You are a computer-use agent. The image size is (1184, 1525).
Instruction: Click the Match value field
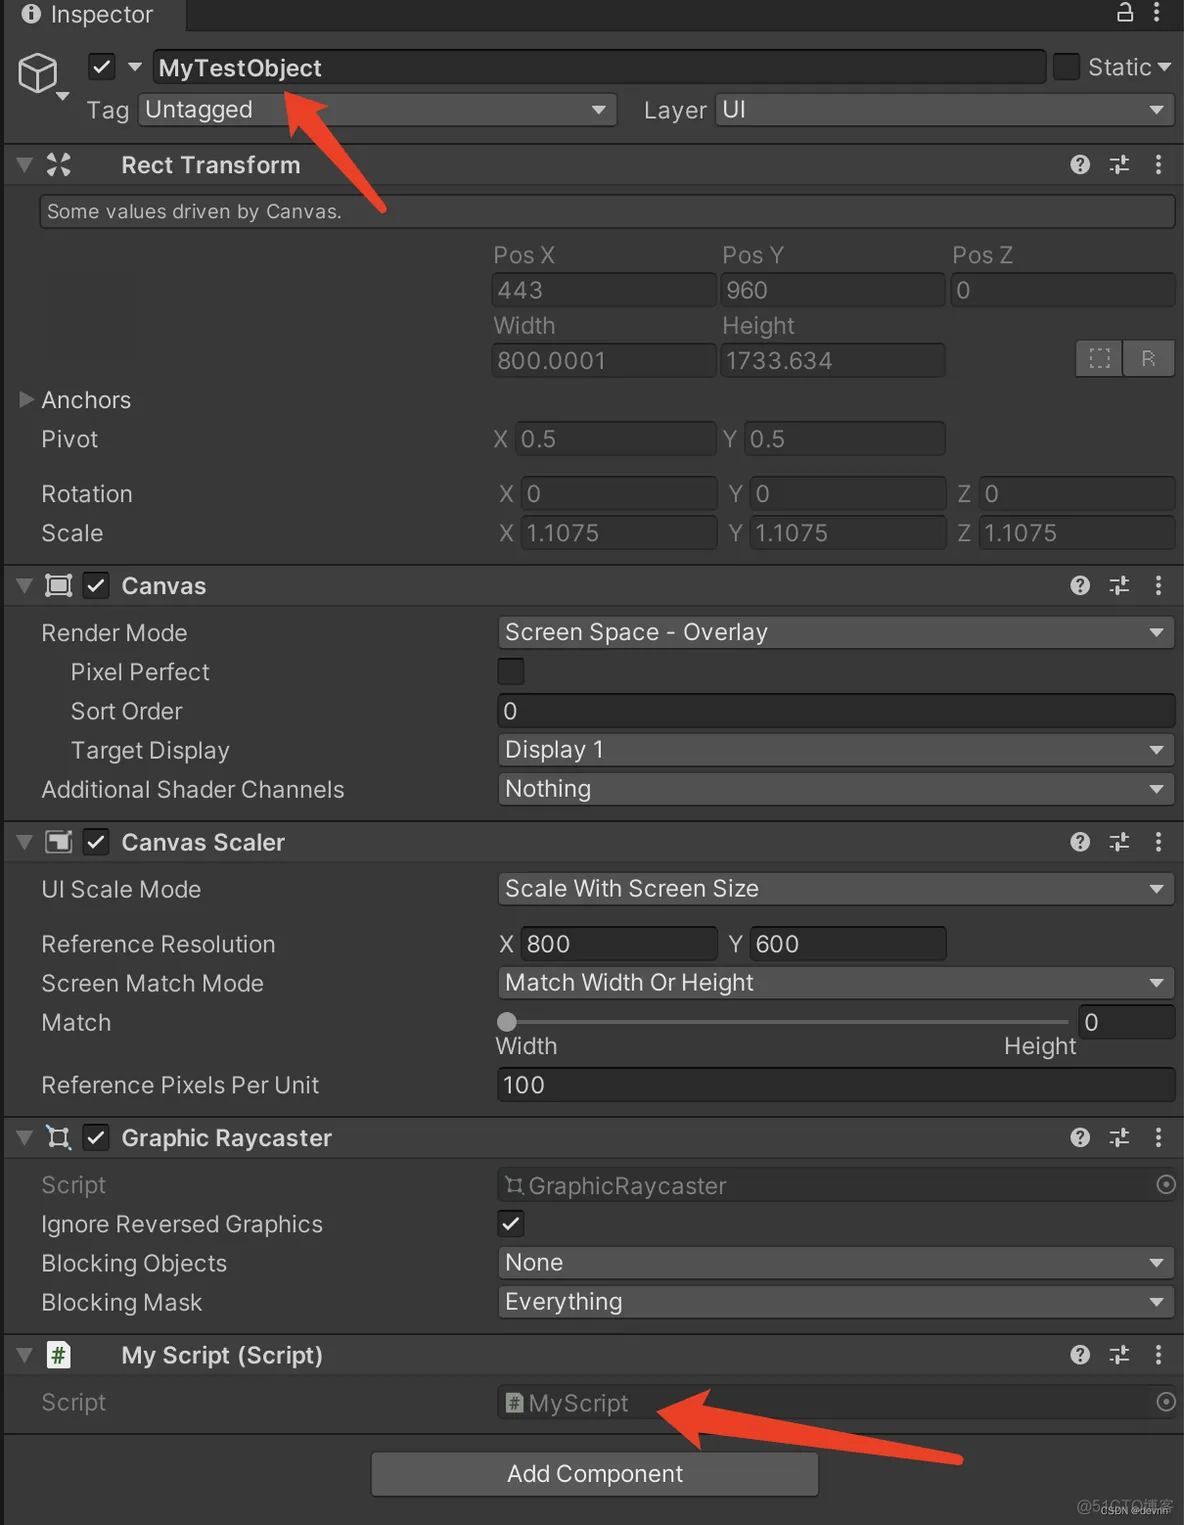[1127, 1021]
